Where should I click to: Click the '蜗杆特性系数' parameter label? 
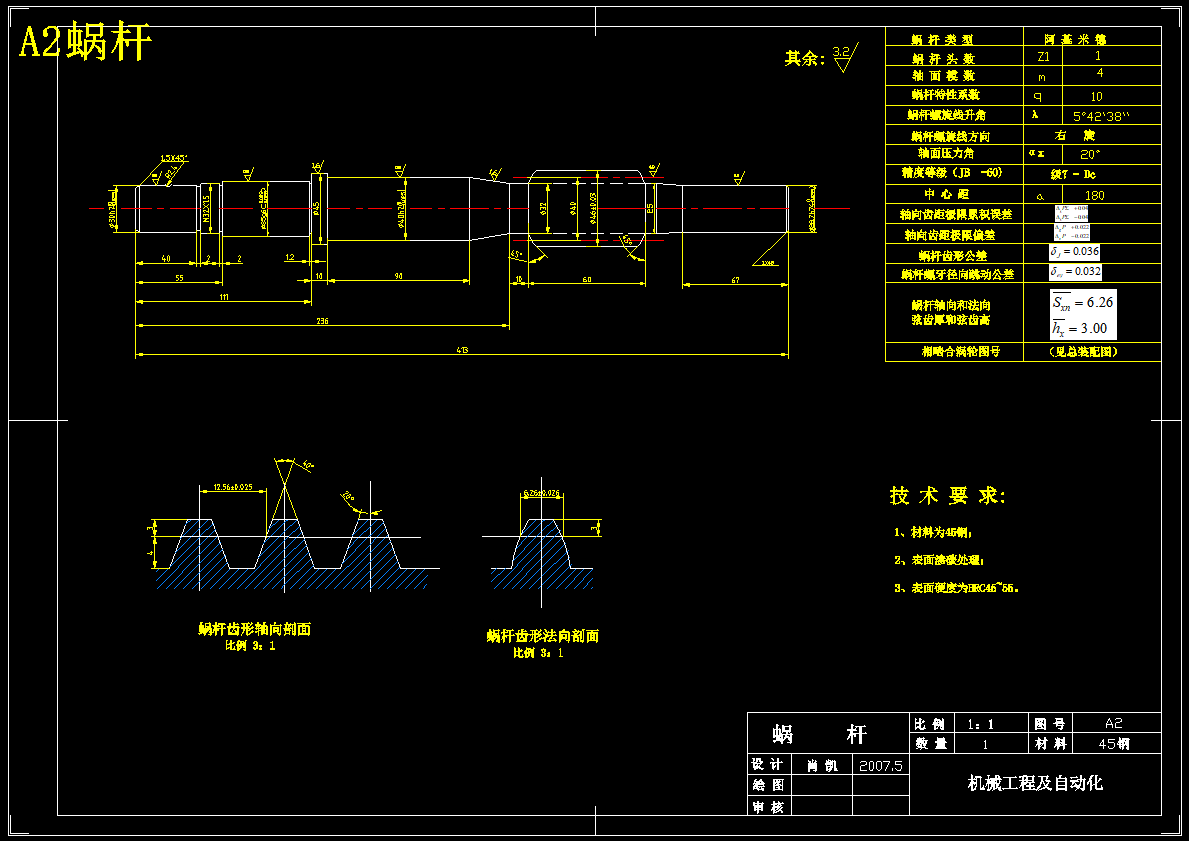pyautogui.click(x=946, y=95)
